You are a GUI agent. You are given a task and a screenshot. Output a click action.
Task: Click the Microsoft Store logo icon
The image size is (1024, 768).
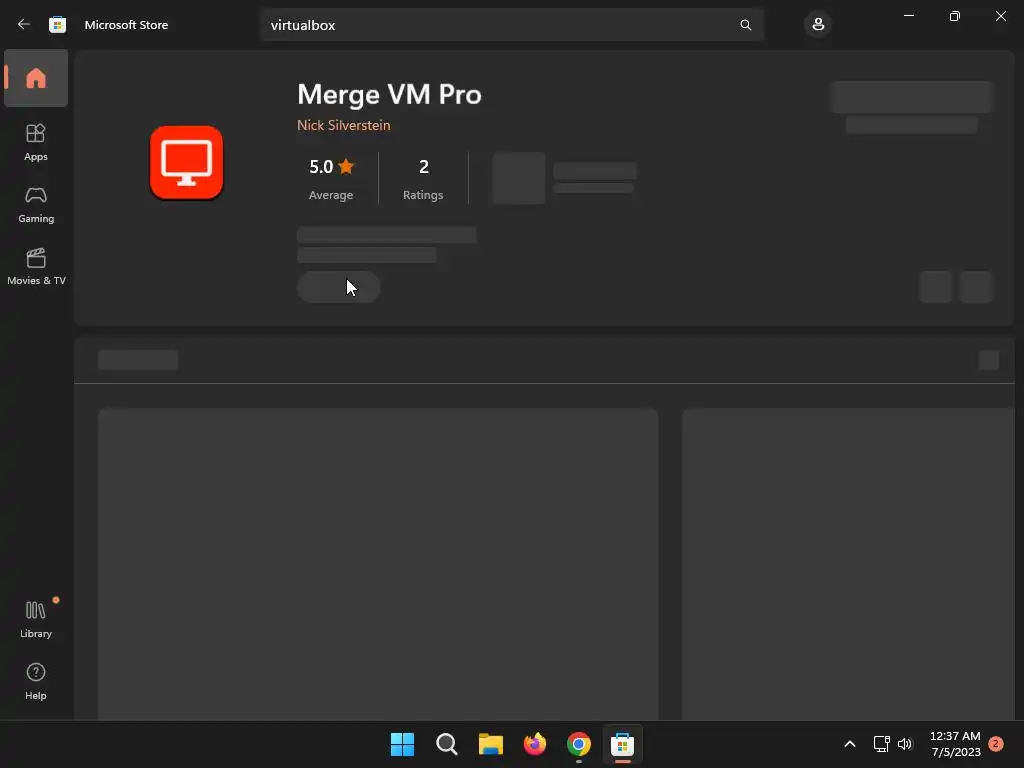tap(57, 24)
